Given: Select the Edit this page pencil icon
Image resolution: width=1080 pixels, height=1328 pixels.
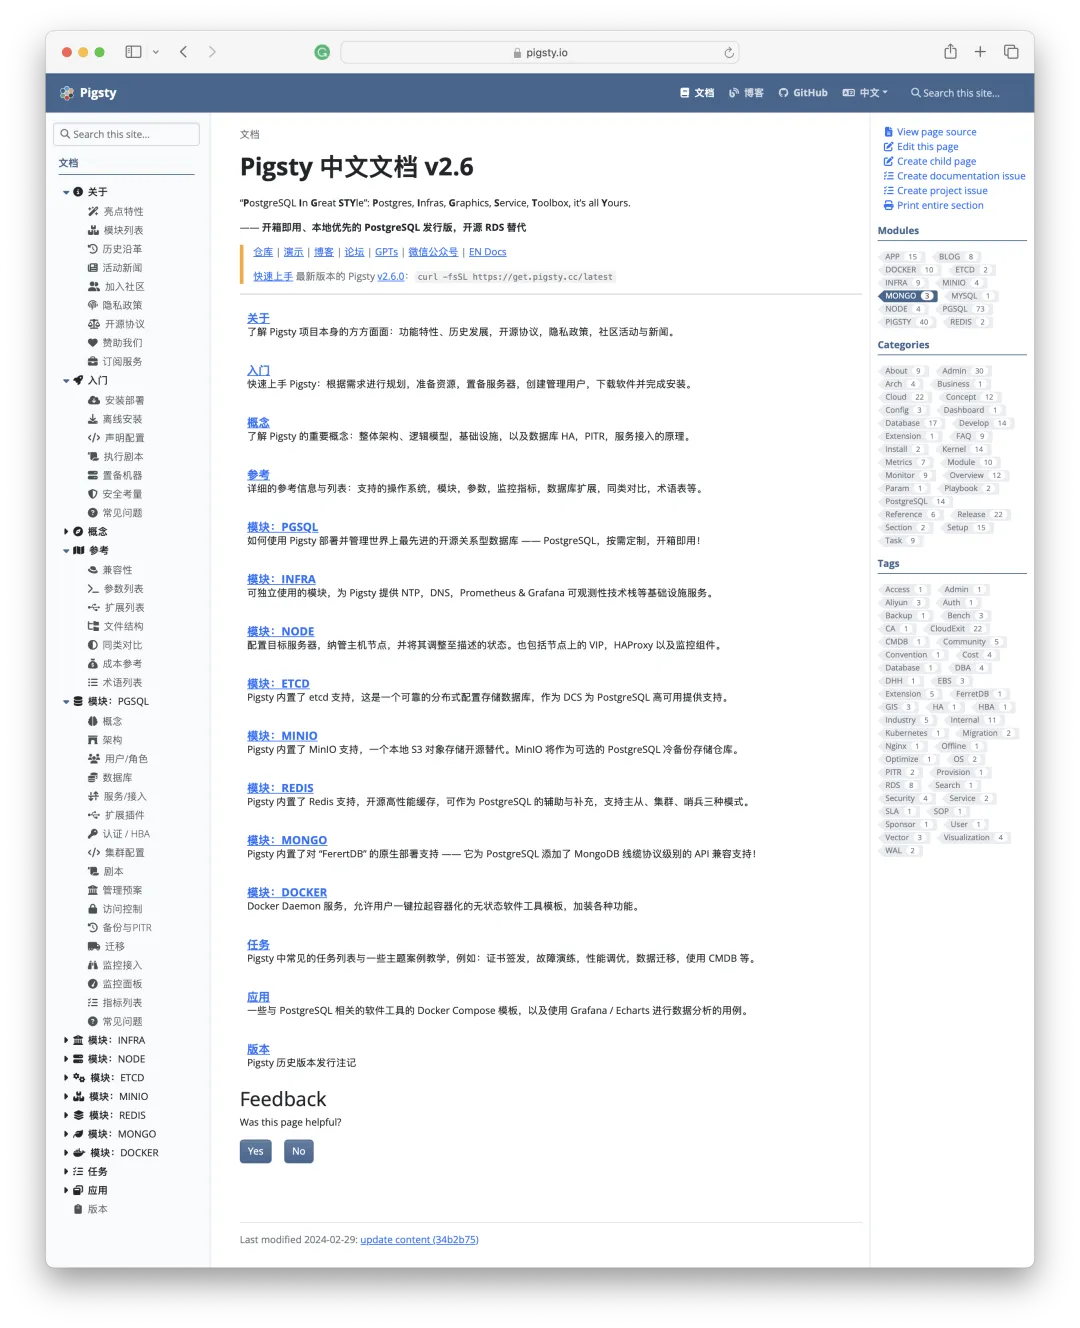Looking at the screenshot, I should click(889, 146).
